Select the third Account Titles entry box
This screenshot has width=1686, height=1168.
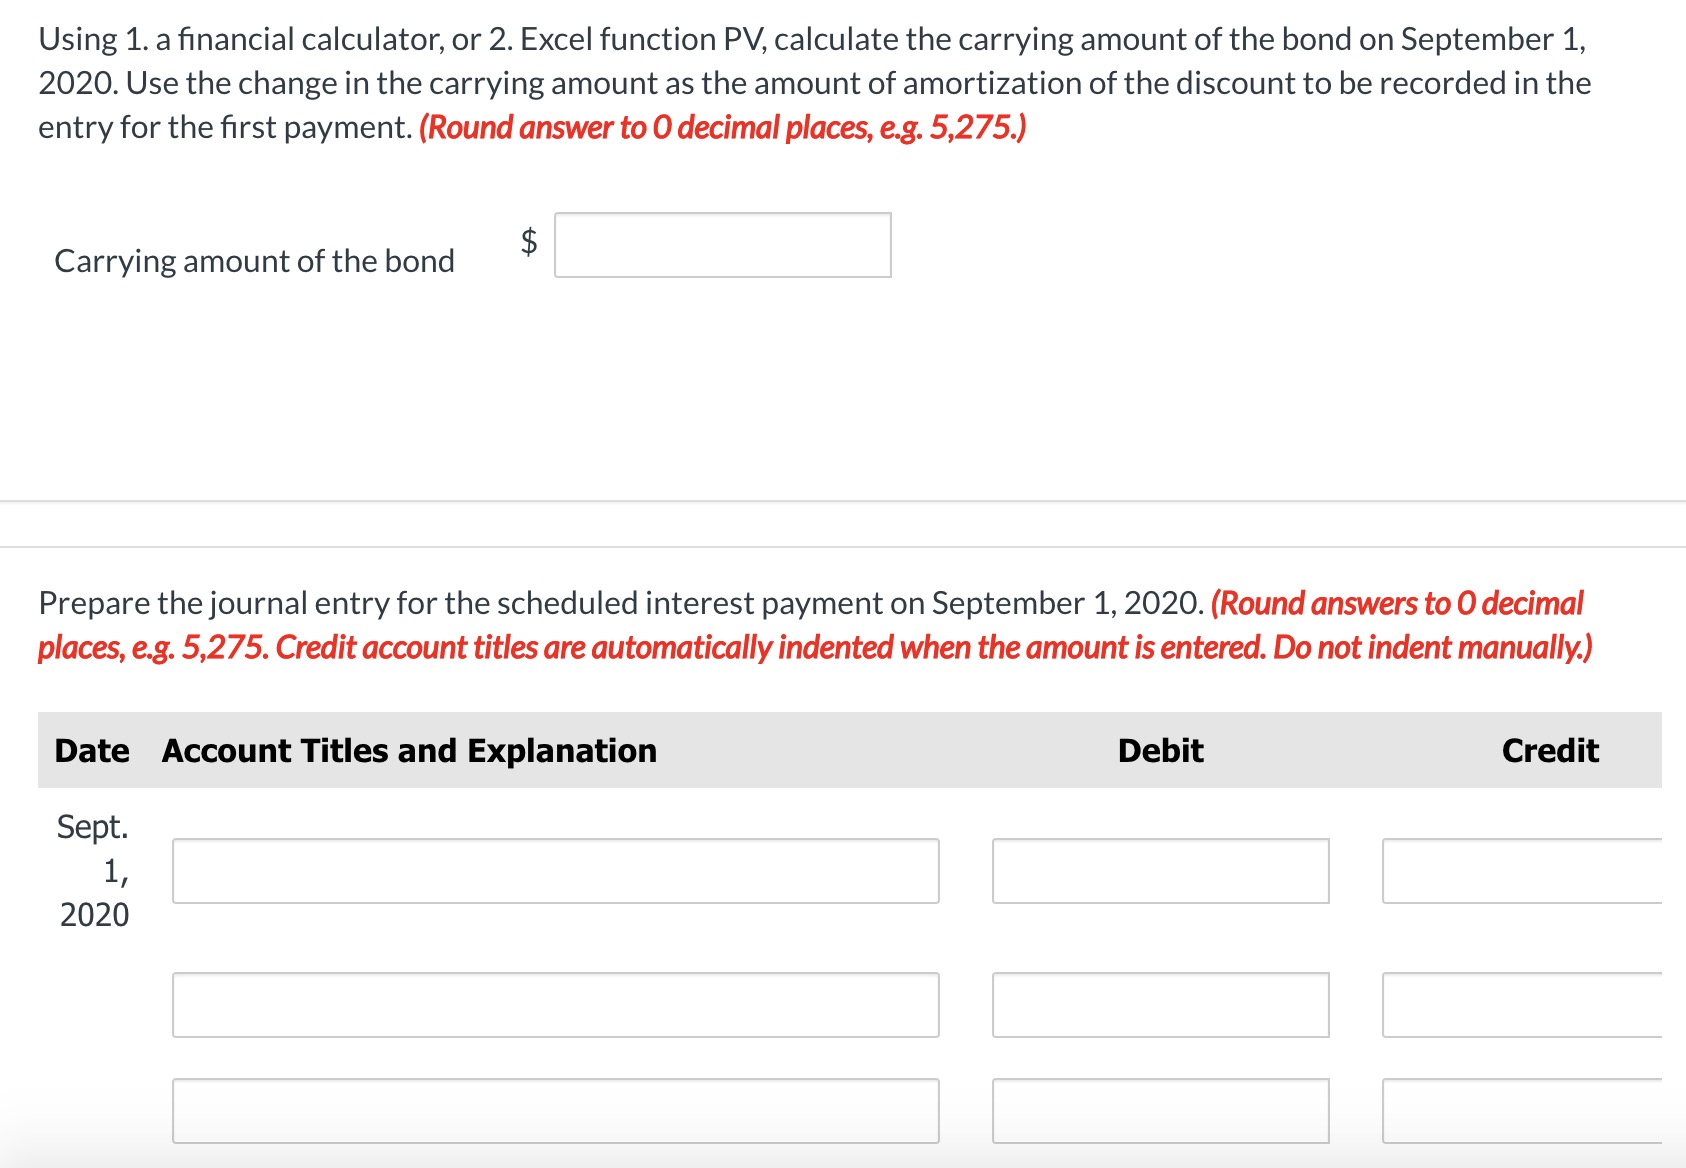(555, 1110)
